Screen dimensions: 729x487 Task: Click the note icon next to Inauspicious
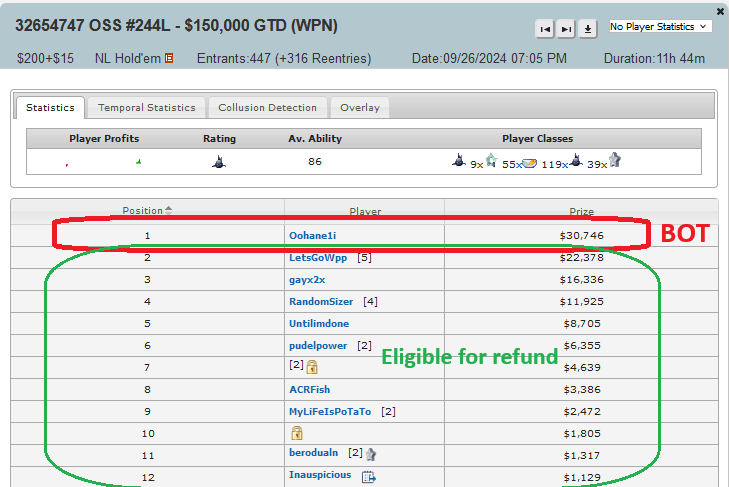(369, 477)
